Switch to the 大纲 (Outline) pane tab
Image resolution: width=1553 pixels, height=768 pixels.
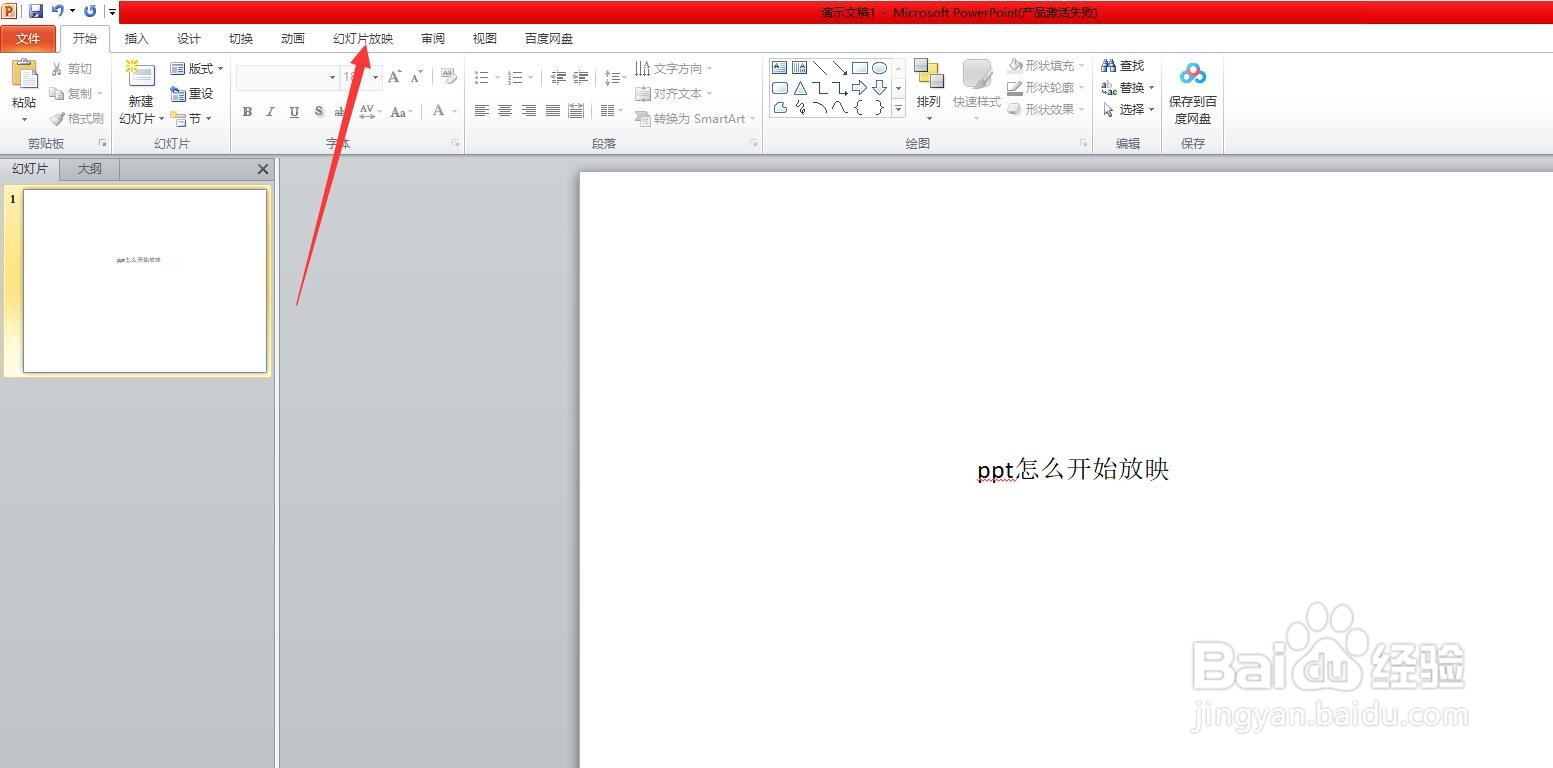pyautogui.click(x=89, y=169)
